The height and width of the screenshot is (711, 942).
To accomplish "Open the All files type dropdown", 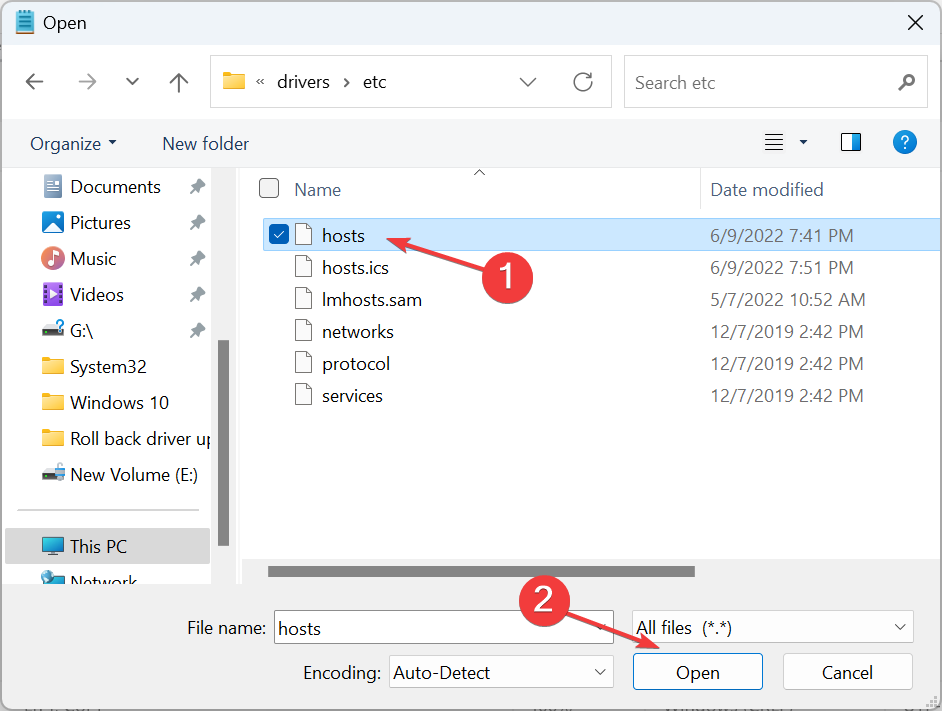I will [772, 628].
